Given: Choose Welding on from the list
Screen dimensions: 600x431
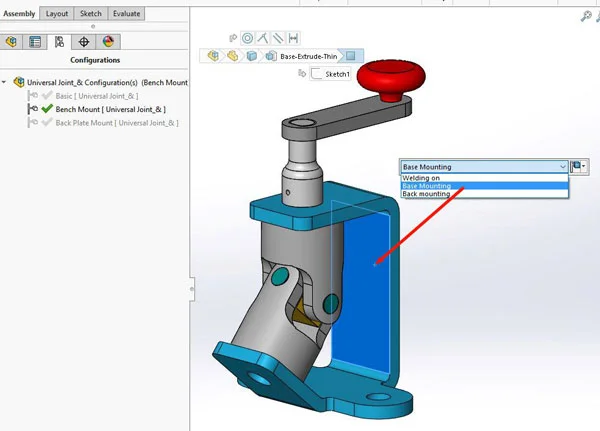Looking at the screenshot, I should click(421, 178).
